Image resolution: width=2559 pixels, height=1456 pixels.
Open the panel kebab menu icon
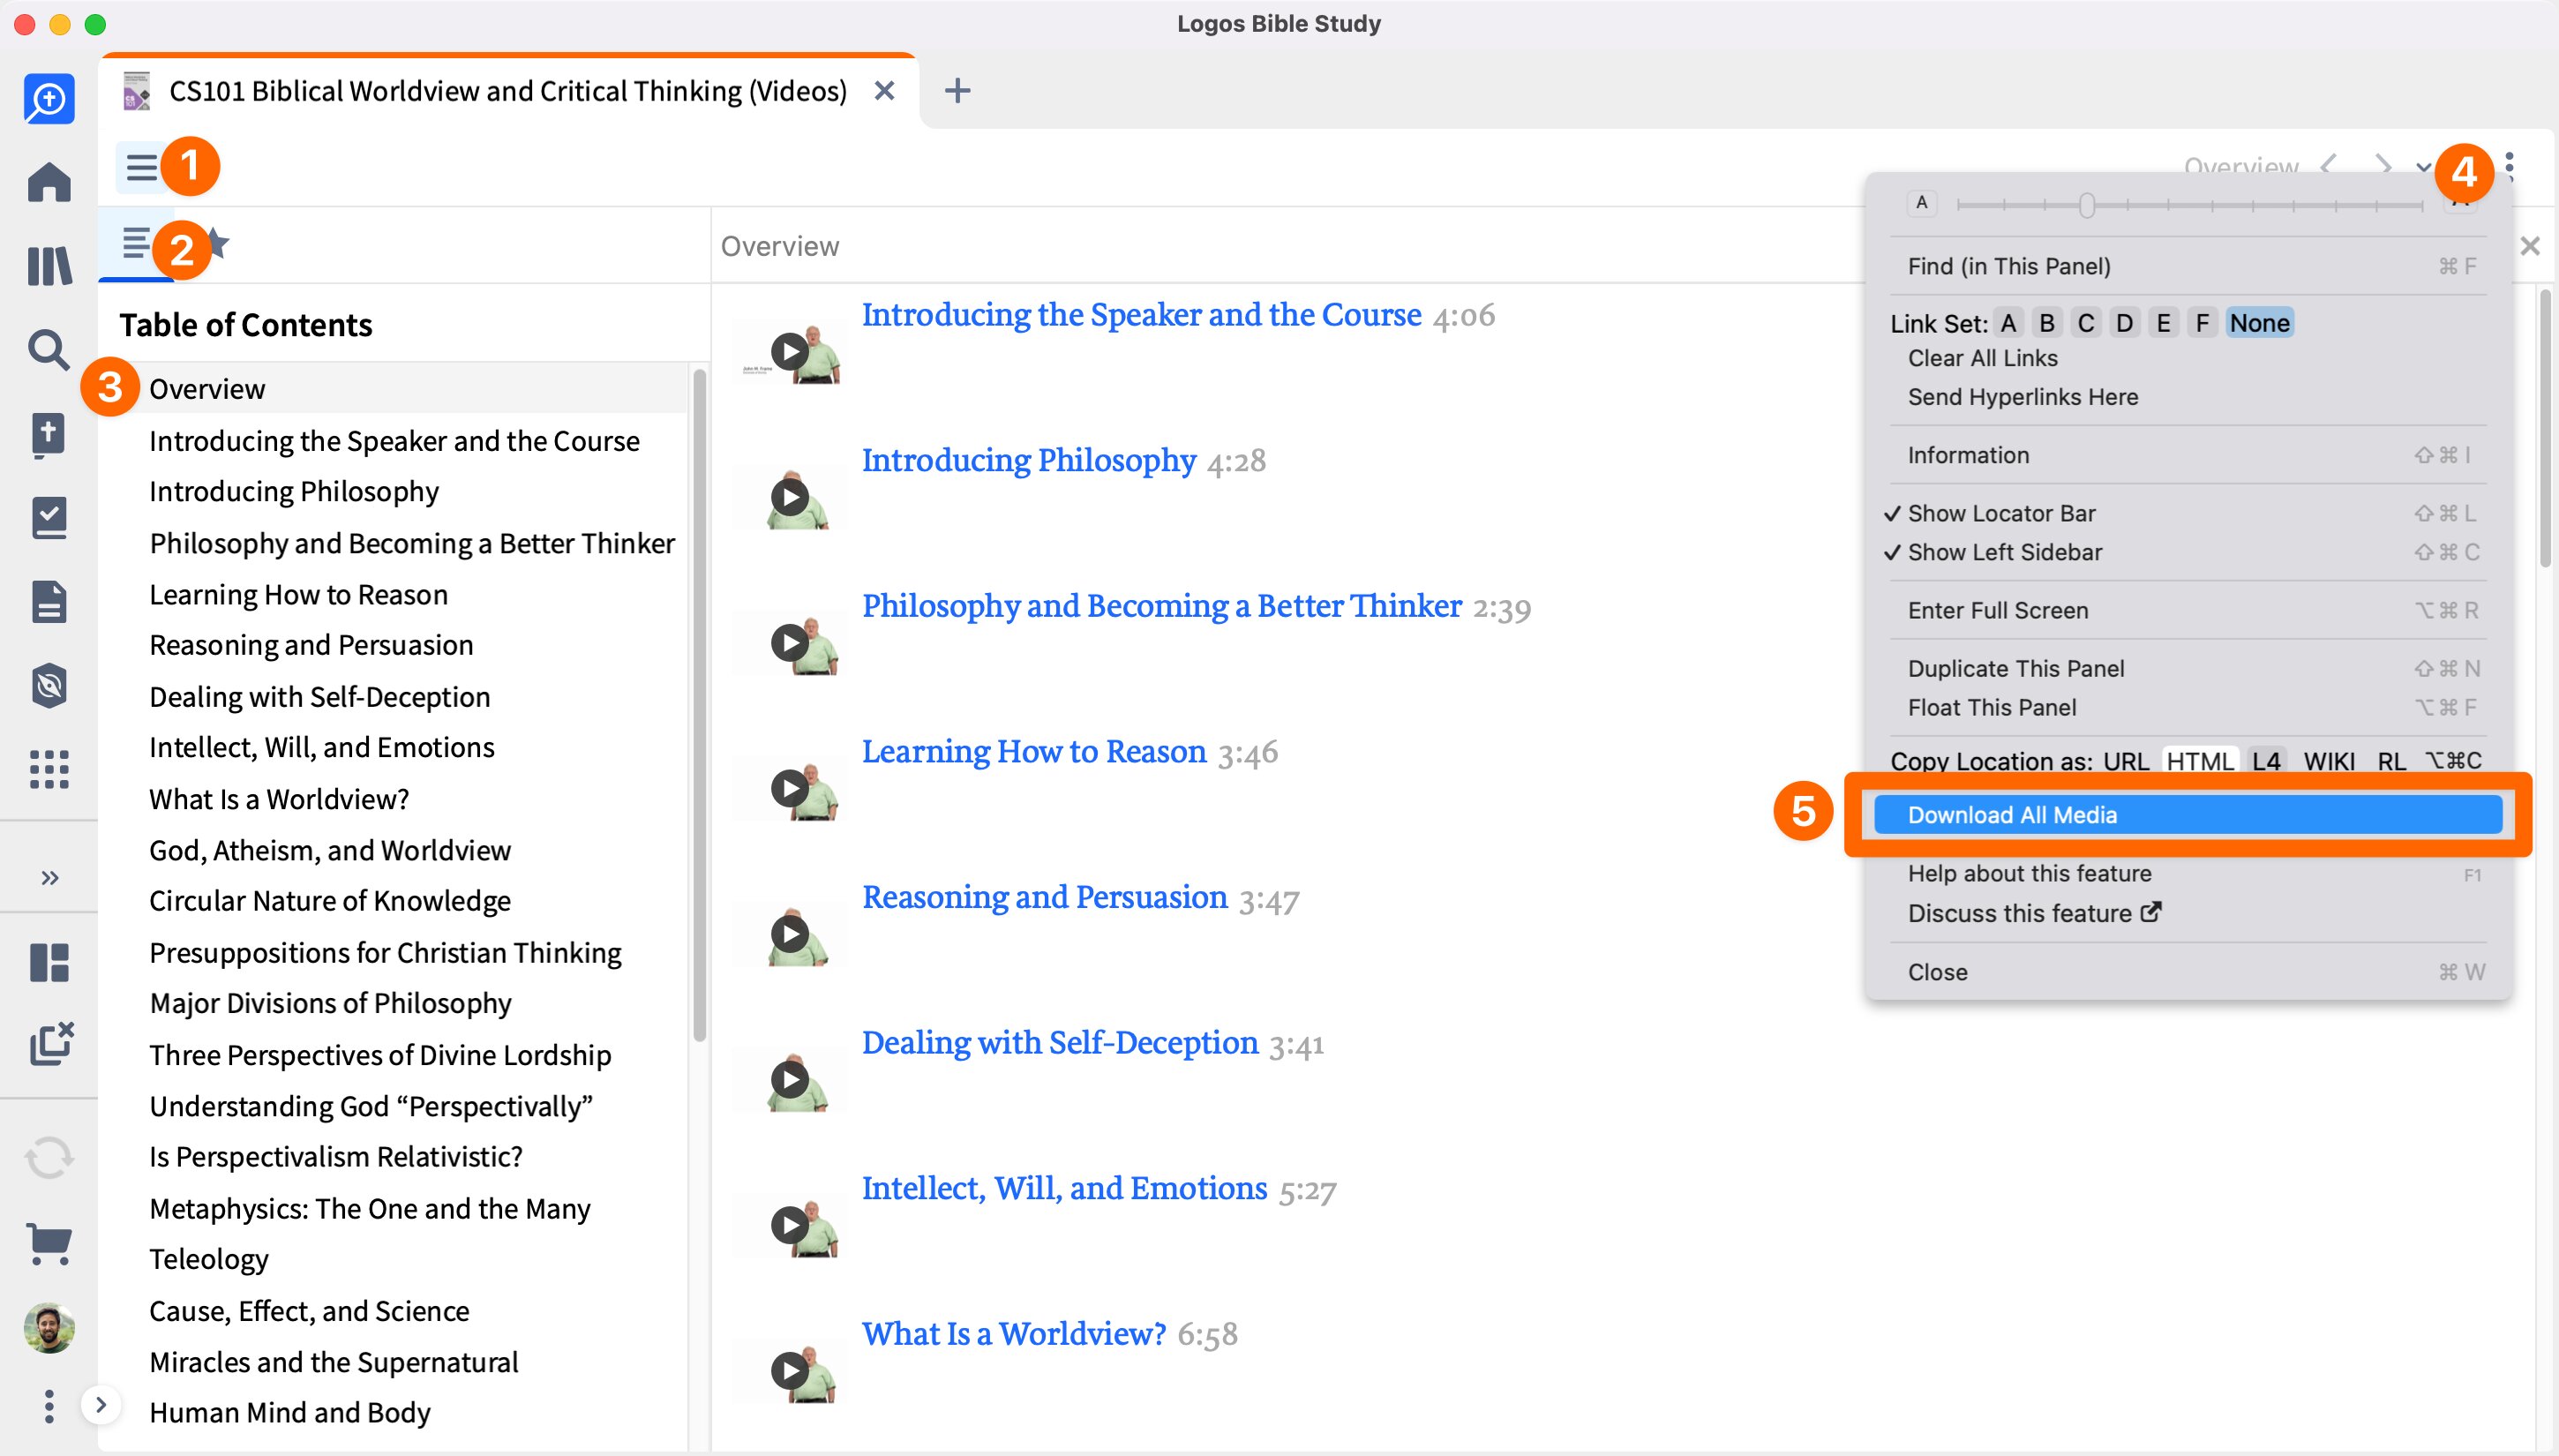(2509, 166)
